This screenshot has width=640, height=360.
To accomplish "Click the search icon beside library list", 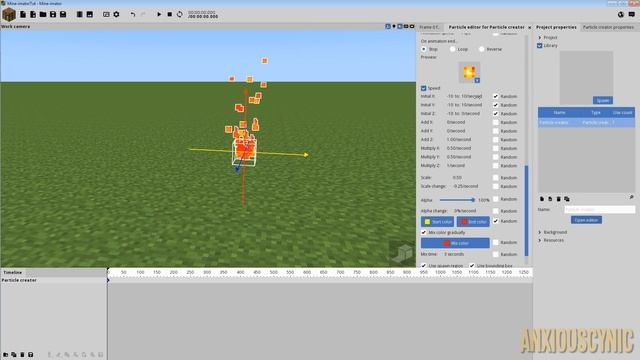I will click(x=631, y=197).
